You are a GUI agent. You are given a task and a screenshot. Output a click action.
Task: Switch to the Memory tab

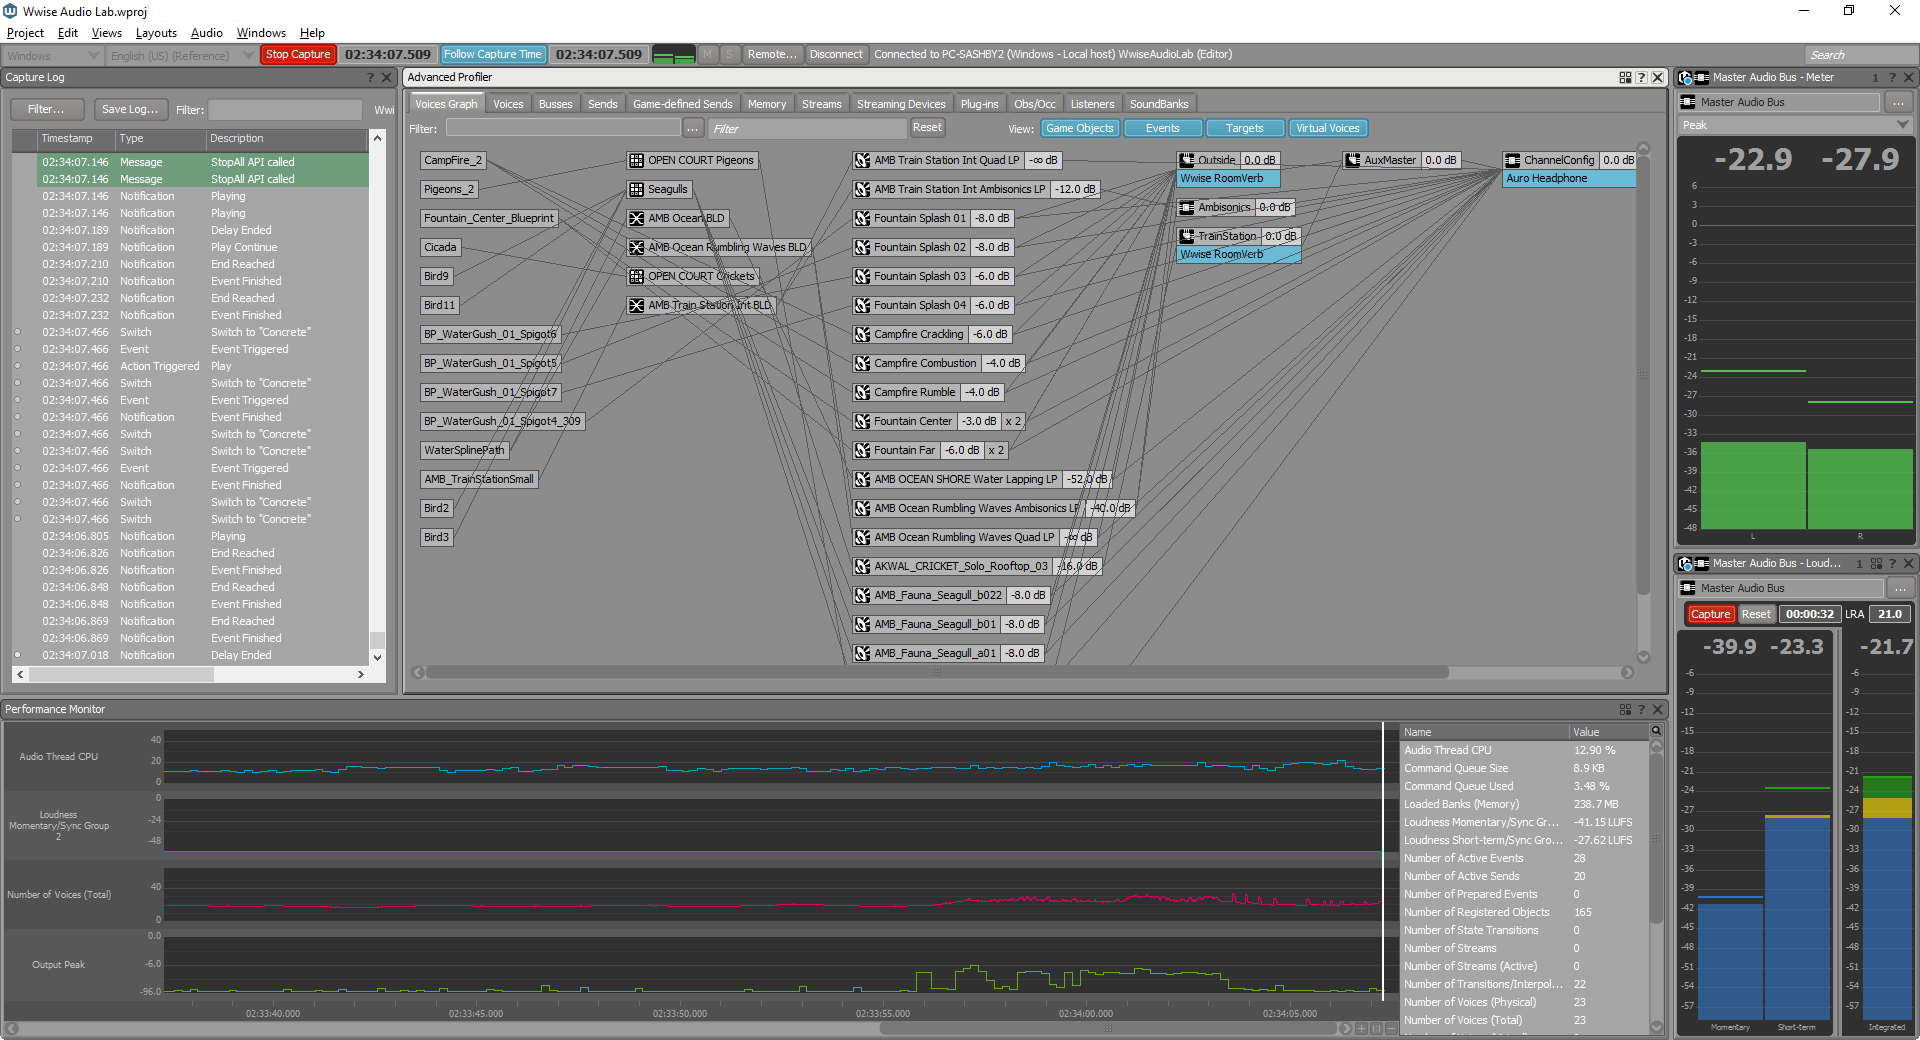tap(767, 104)
